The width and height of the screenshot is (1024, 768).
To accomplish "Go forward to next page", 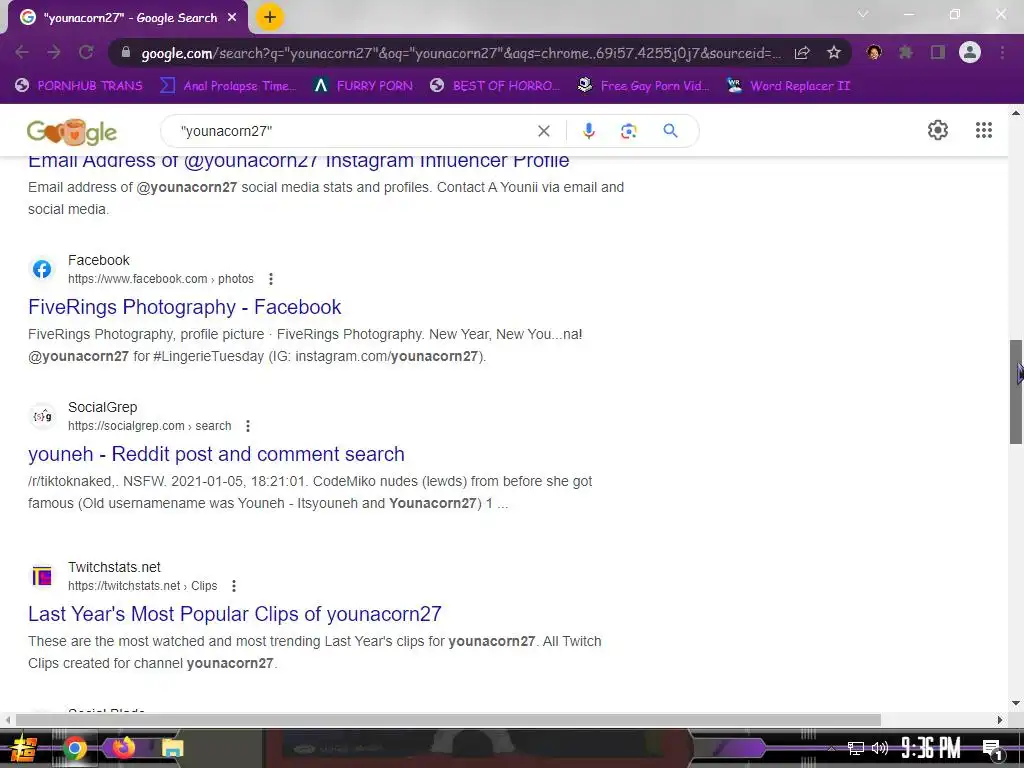I will (54, 53).
